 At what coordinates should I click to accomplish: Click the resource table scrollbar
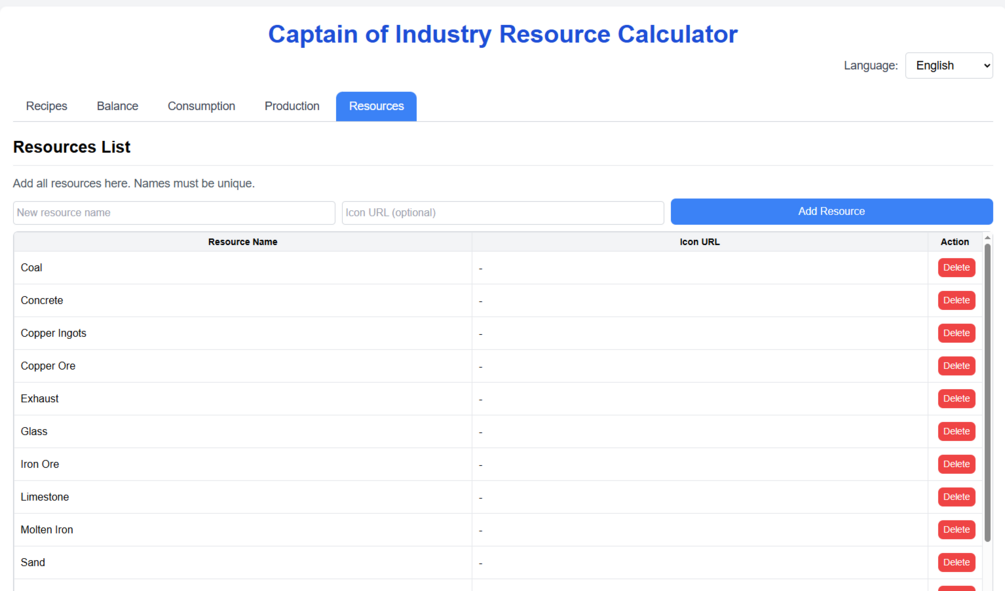pyautogui.click(x=987, y=390)
